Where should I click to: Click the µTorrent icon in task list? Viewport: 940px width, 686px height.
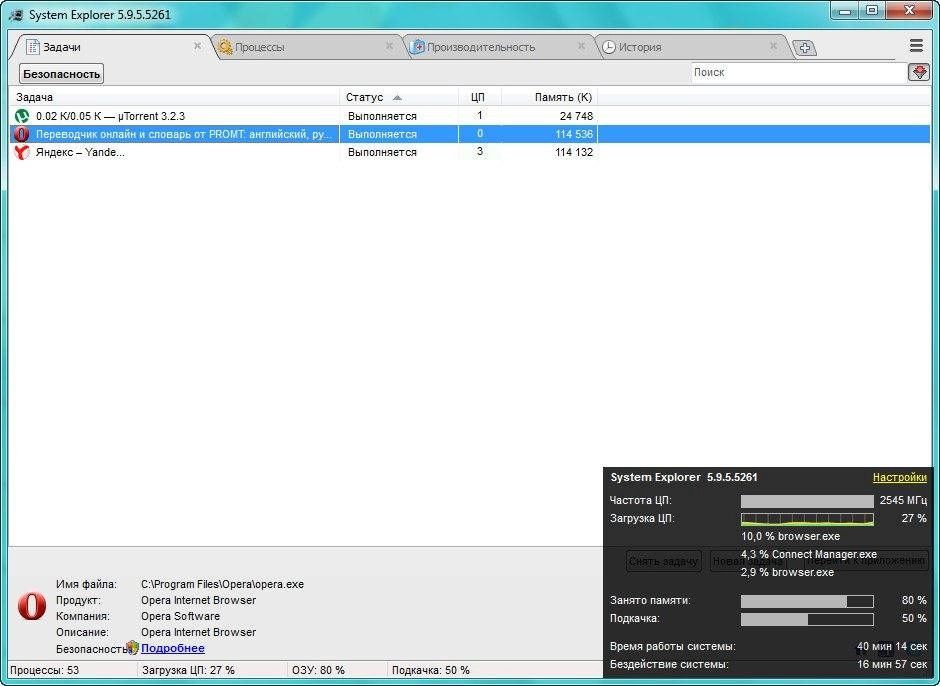(22, 116)
